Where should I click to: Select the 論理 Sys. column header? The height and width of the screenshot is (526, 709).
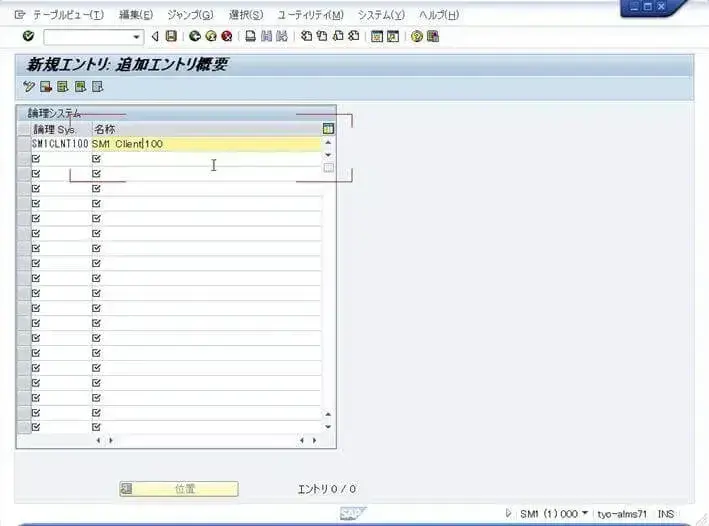pos(61,129)
